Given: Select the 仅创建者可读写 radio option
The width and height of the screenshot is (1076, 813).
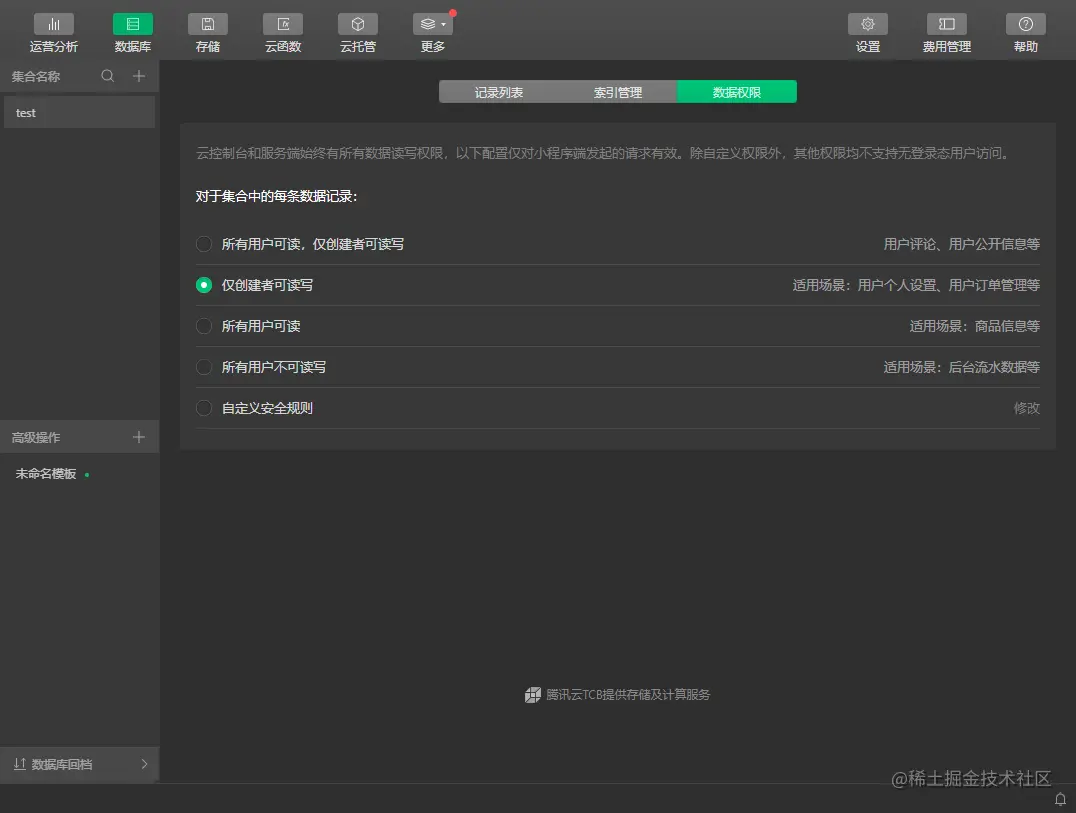Looking at the screenshot, I should (204, 285).
